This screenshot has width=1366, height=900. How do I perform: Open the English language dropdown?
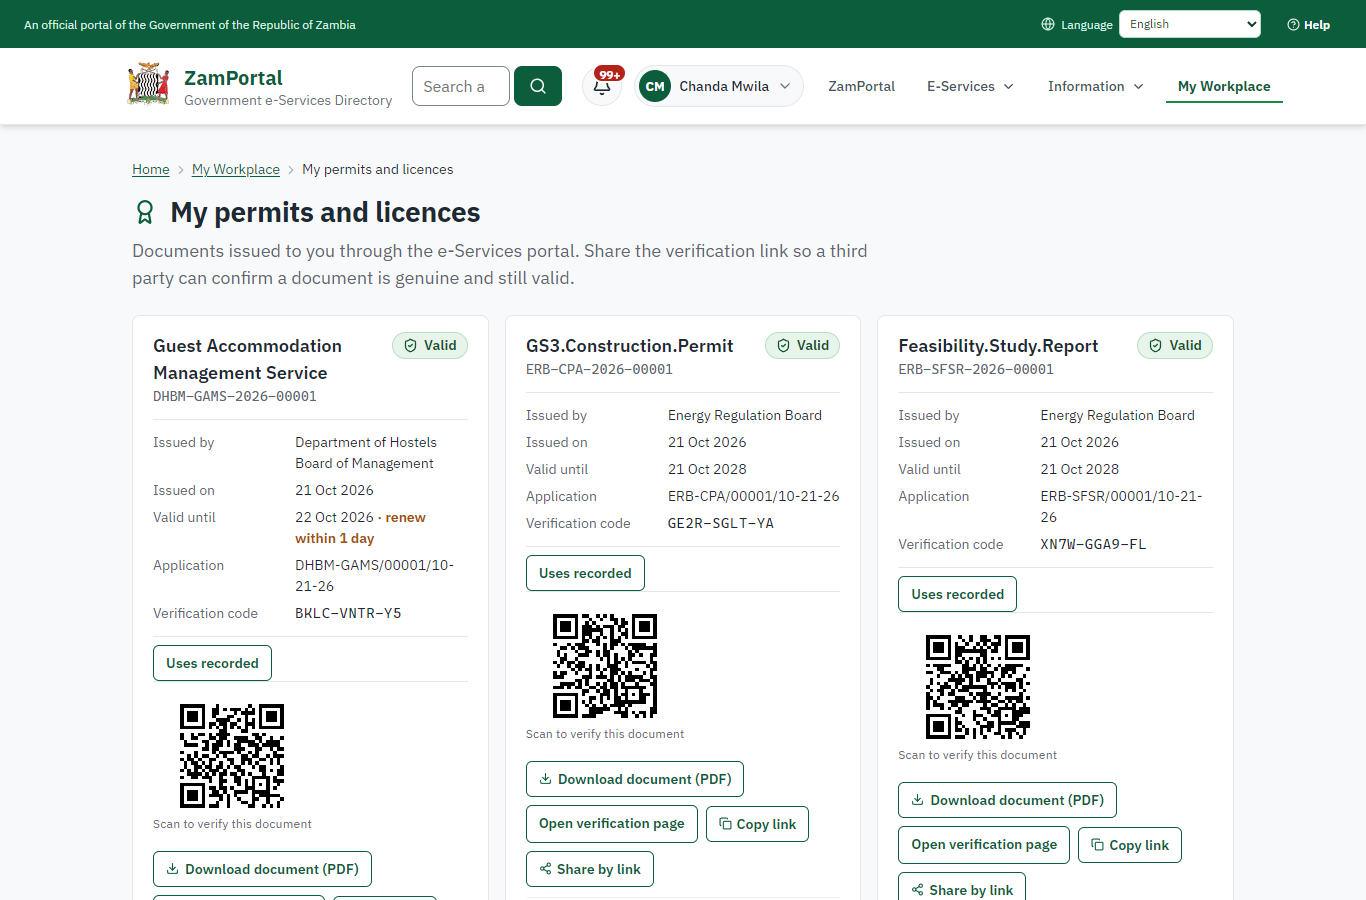click(1190, 24)
